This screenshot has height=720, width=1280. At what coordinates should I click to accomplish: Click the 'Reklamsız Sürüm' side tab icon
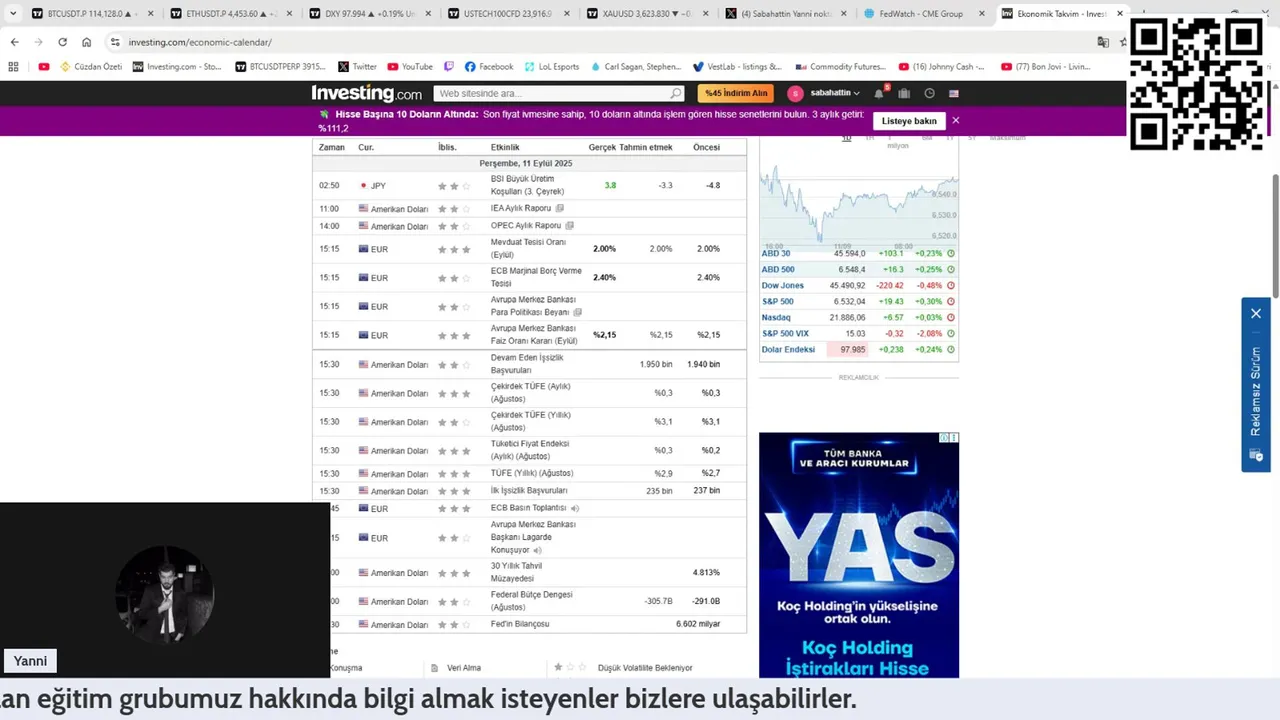1256,455
